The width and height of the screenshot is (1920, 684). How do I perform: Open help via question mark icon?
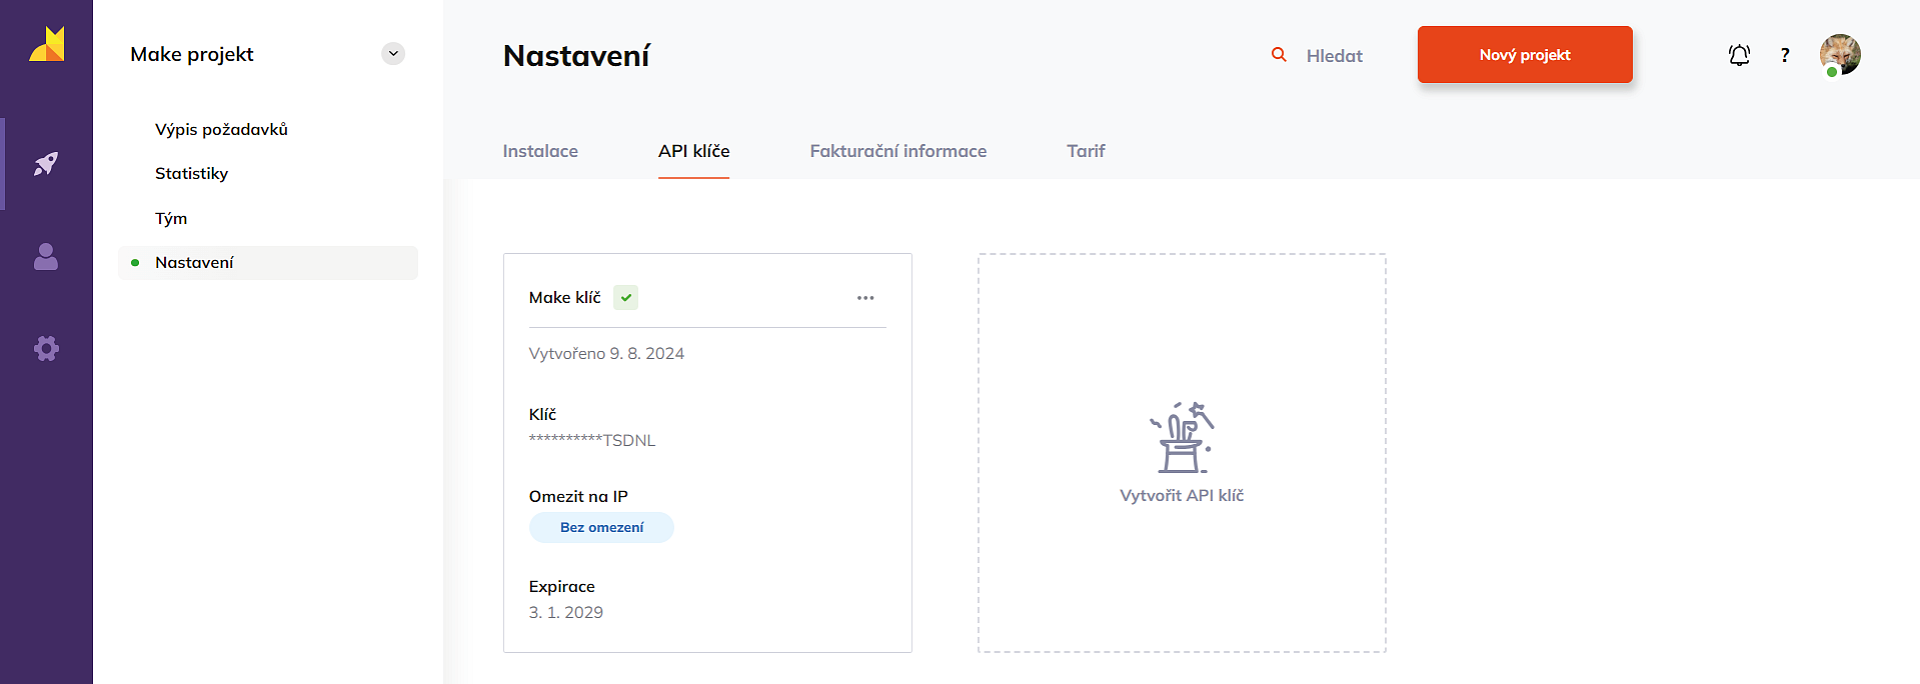tap(1785, 55)
